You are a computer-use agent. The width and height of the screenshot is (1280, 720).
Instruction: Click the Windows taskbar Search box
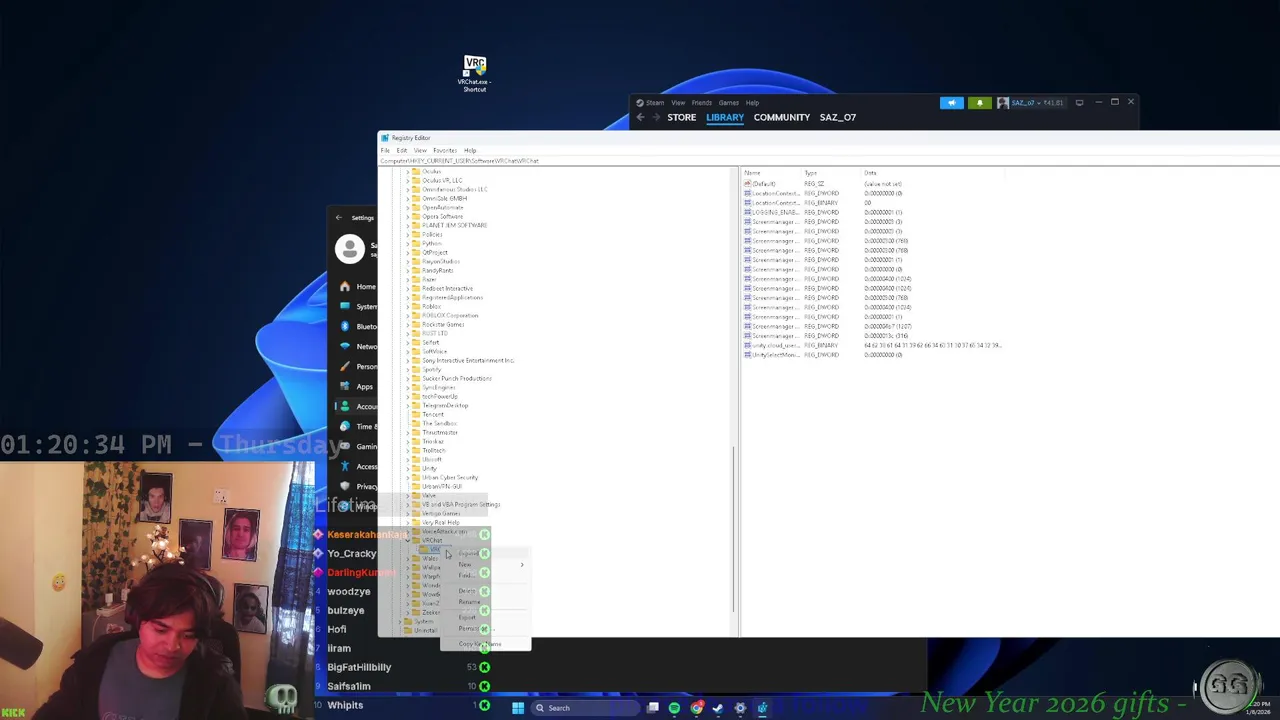coord(584,708)
